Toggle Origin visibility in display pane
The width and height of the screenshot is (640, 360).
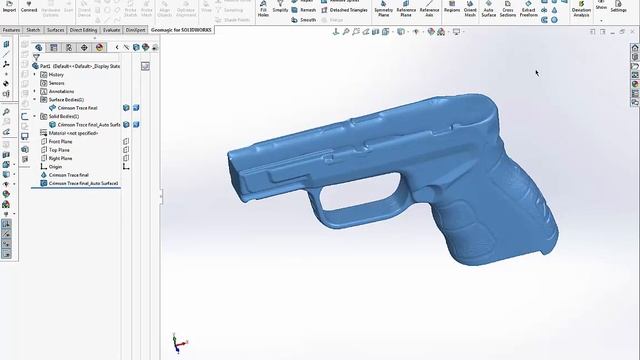[126, 167]
